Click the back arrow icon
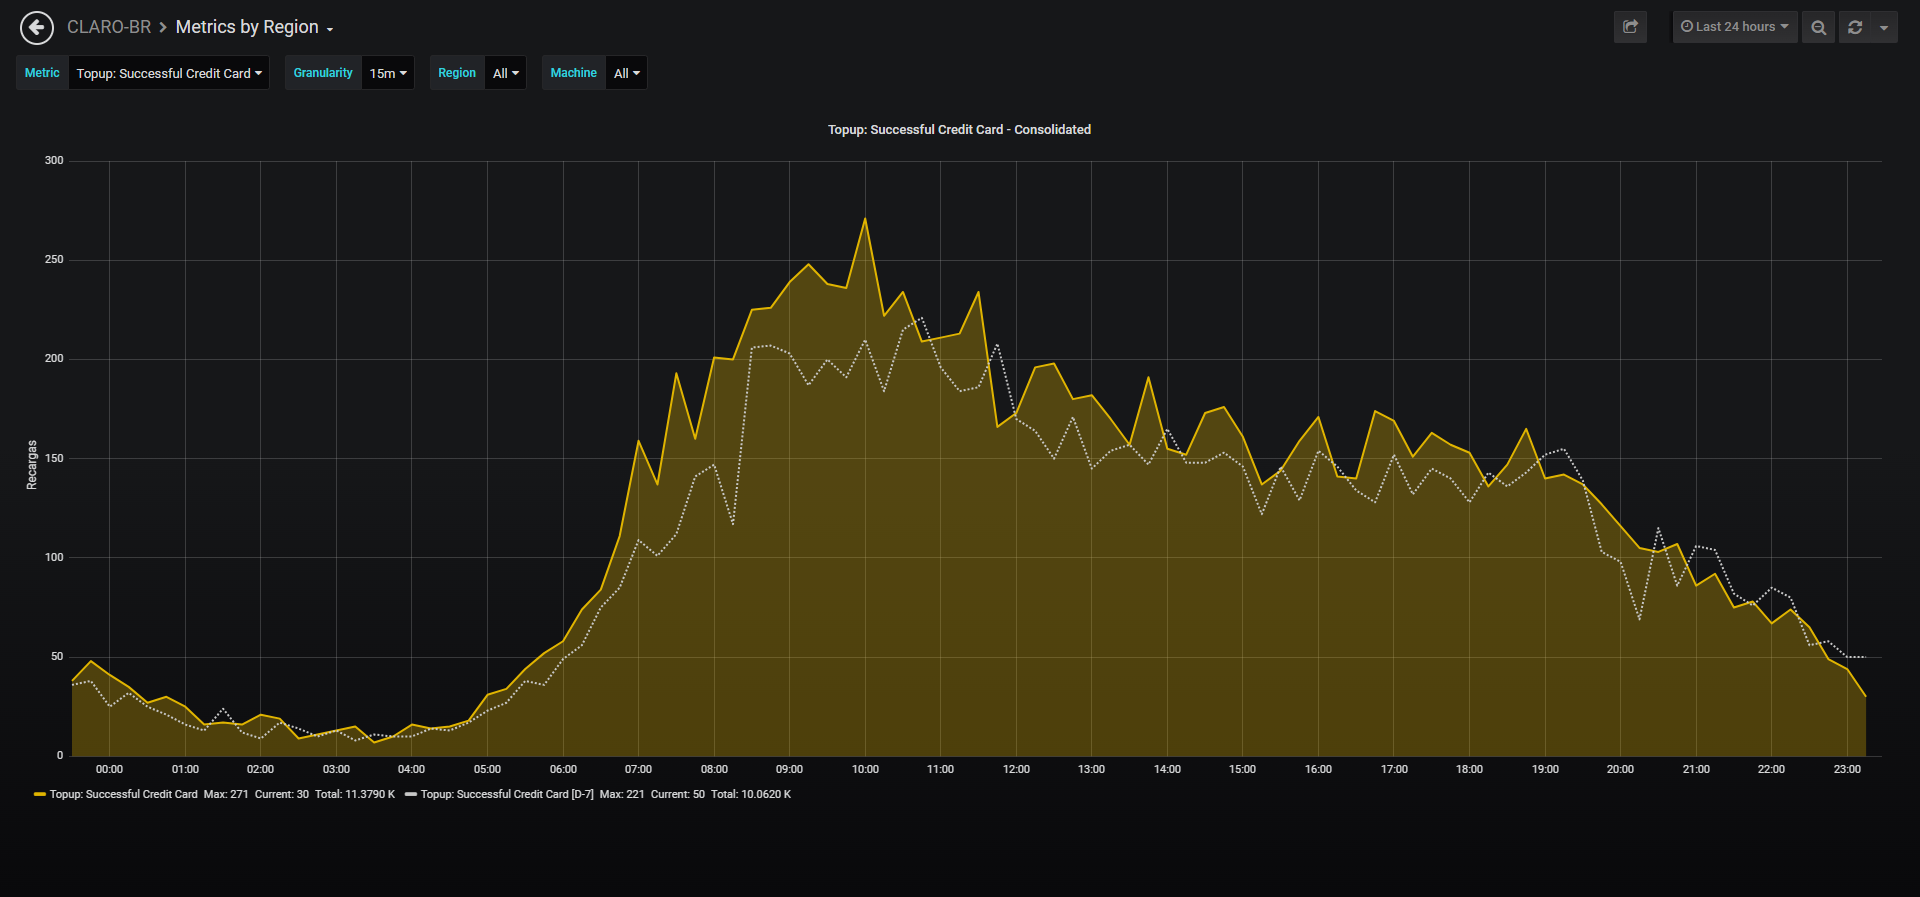This screenshot has width=1920, height=897. point(37,28)
